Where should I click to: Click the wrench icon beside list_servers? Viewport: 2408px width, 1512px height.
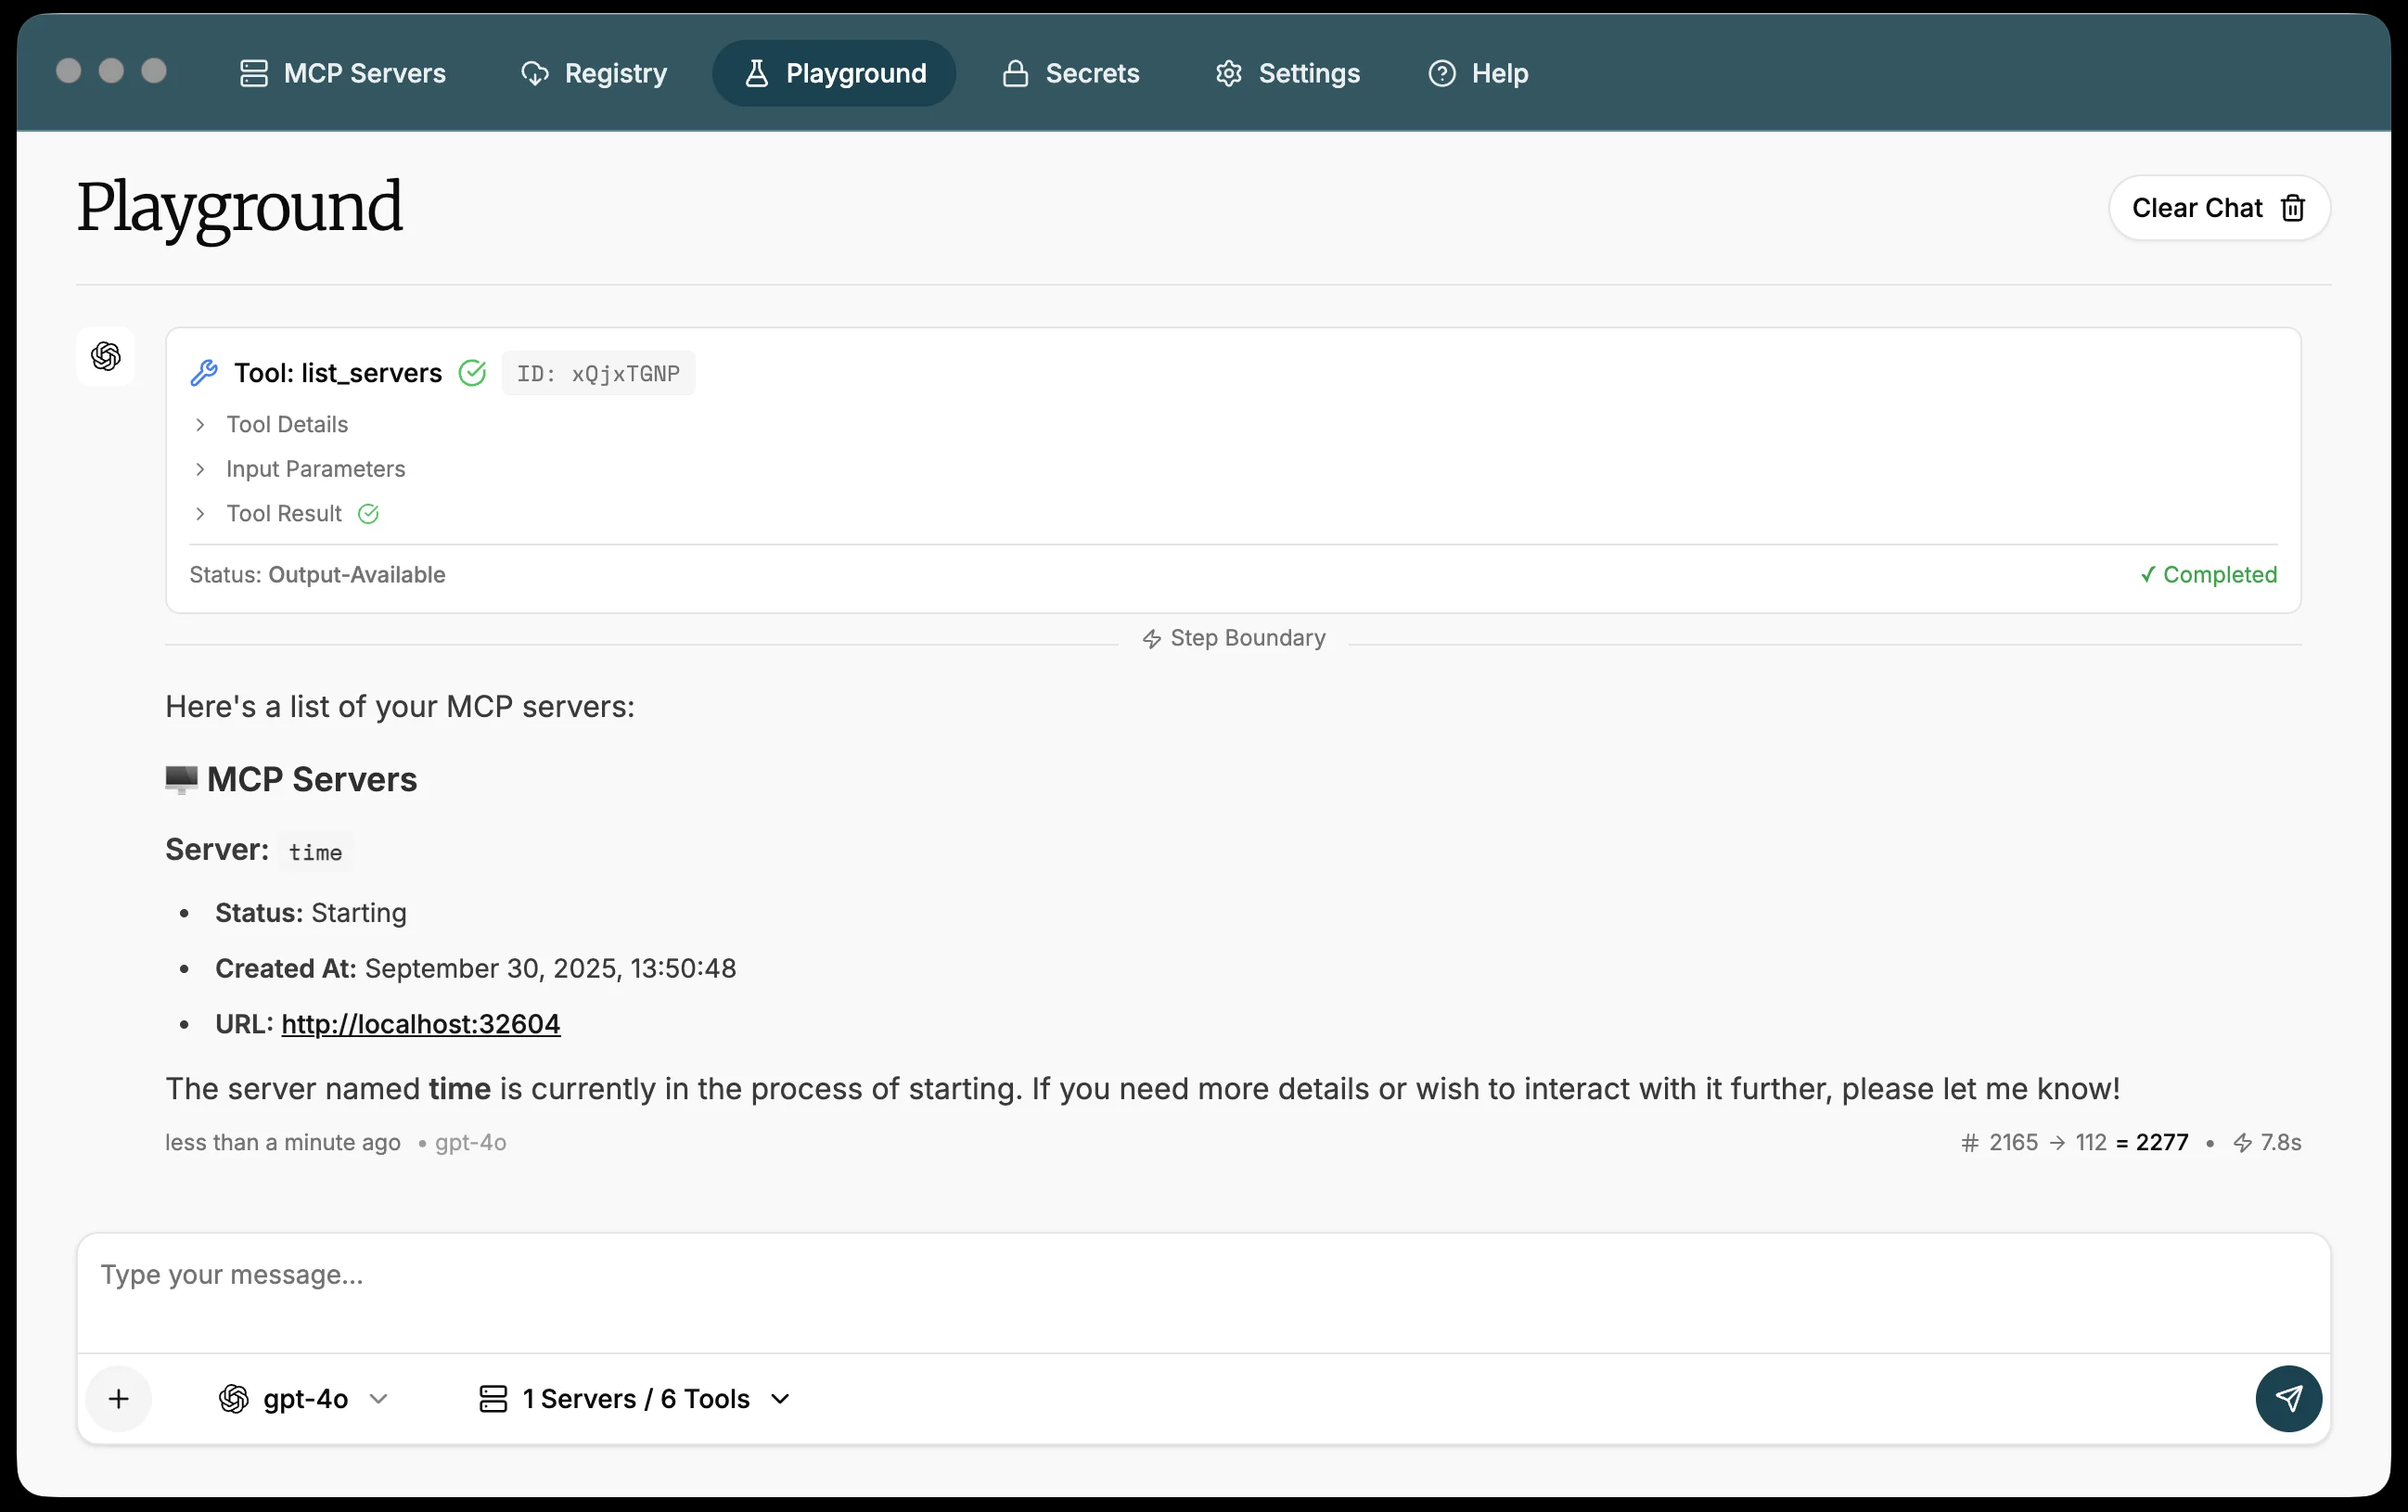[x=205, y=372]
